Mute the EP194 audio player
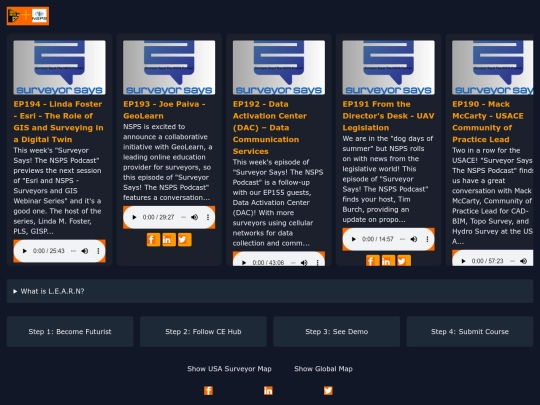Screen dimensions: 540x405 pos(85,251)
